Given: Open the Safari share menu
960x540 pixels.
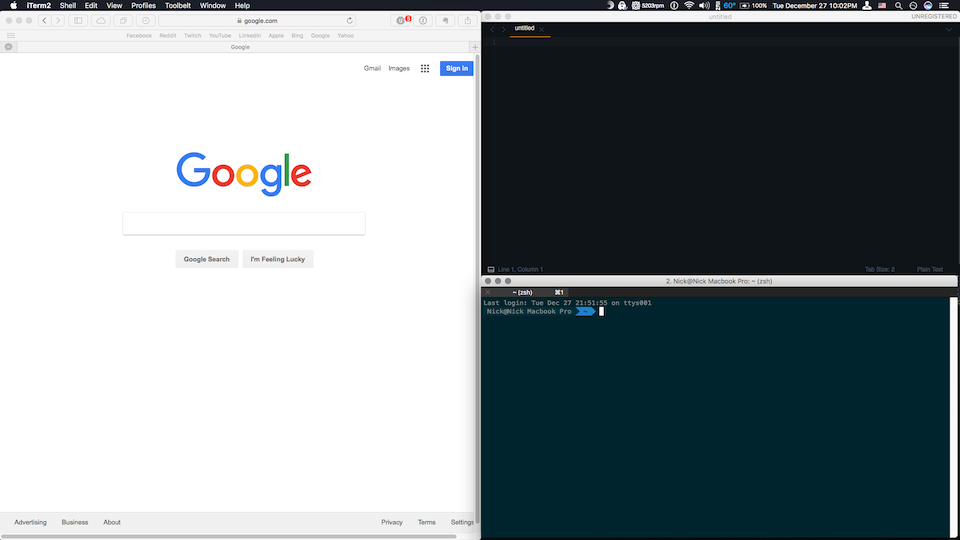Looking at the screenshot, I should click(468, 20).
